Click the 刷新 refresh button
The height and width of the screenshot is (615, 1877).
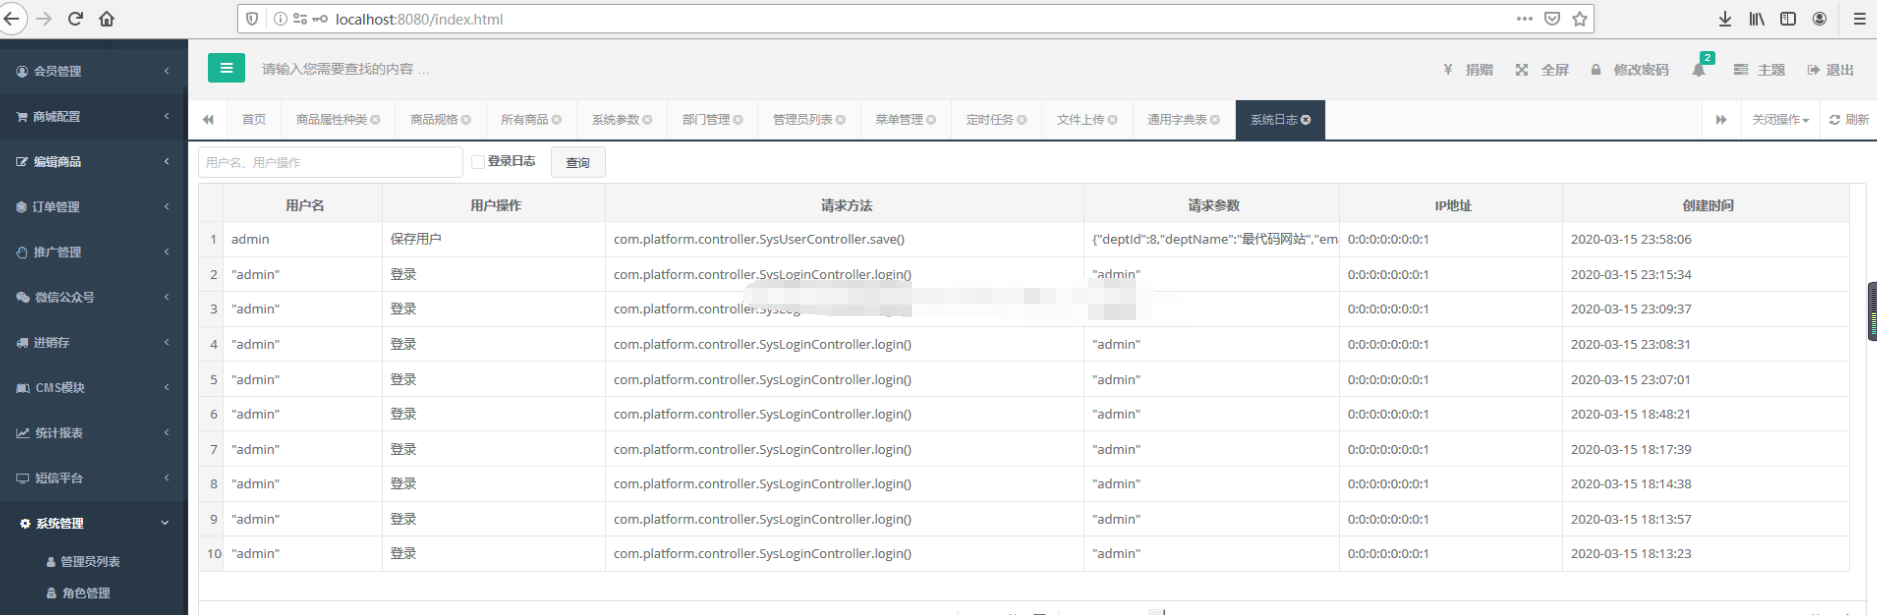(x=1849, y=120)
